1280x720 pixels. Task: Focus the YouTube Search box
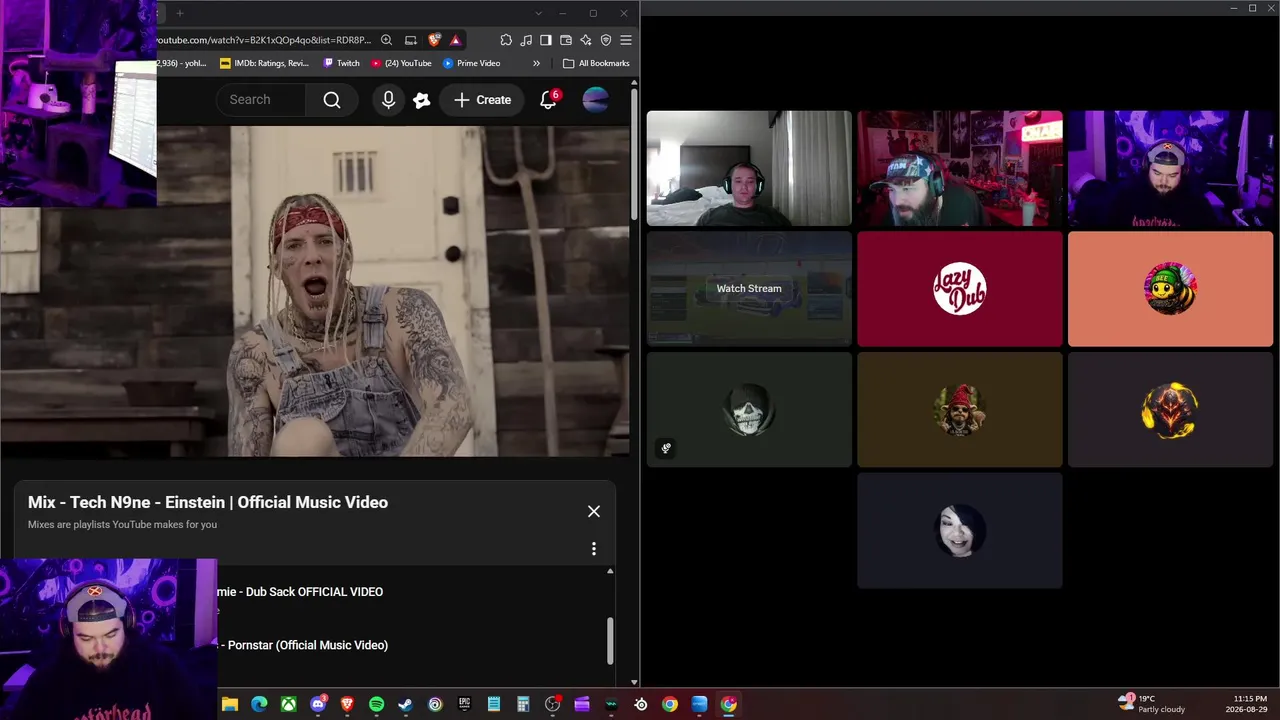[261, 100]
